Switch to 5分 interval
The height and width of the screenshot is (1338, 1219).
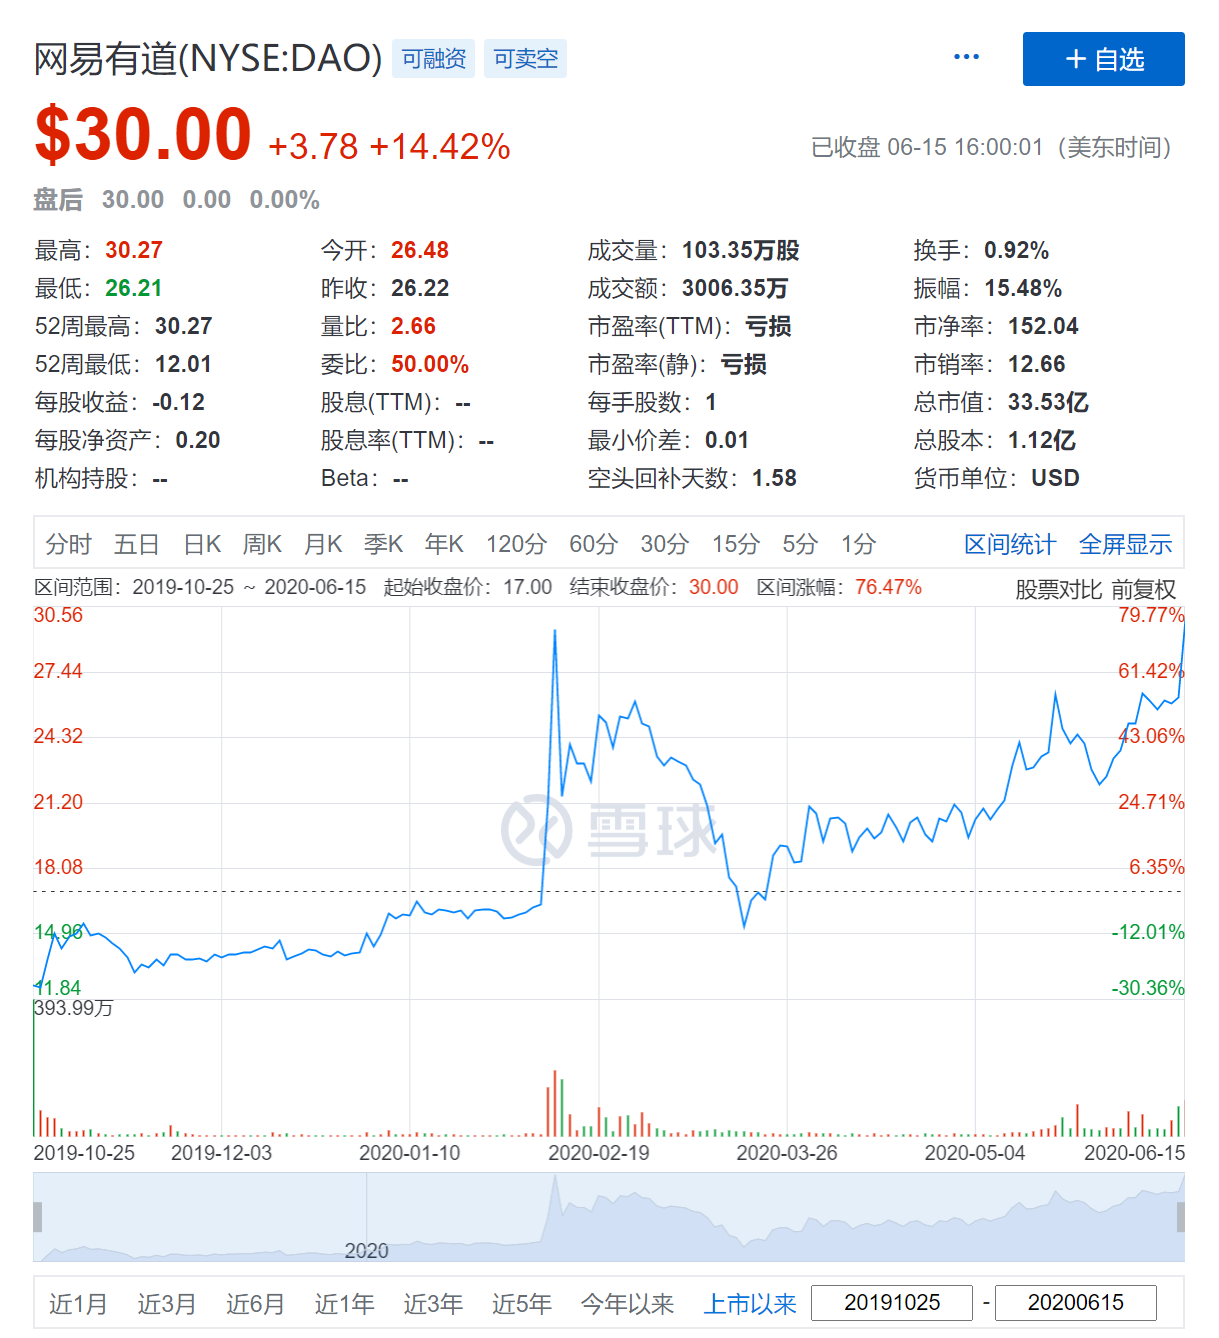point(800,544)
